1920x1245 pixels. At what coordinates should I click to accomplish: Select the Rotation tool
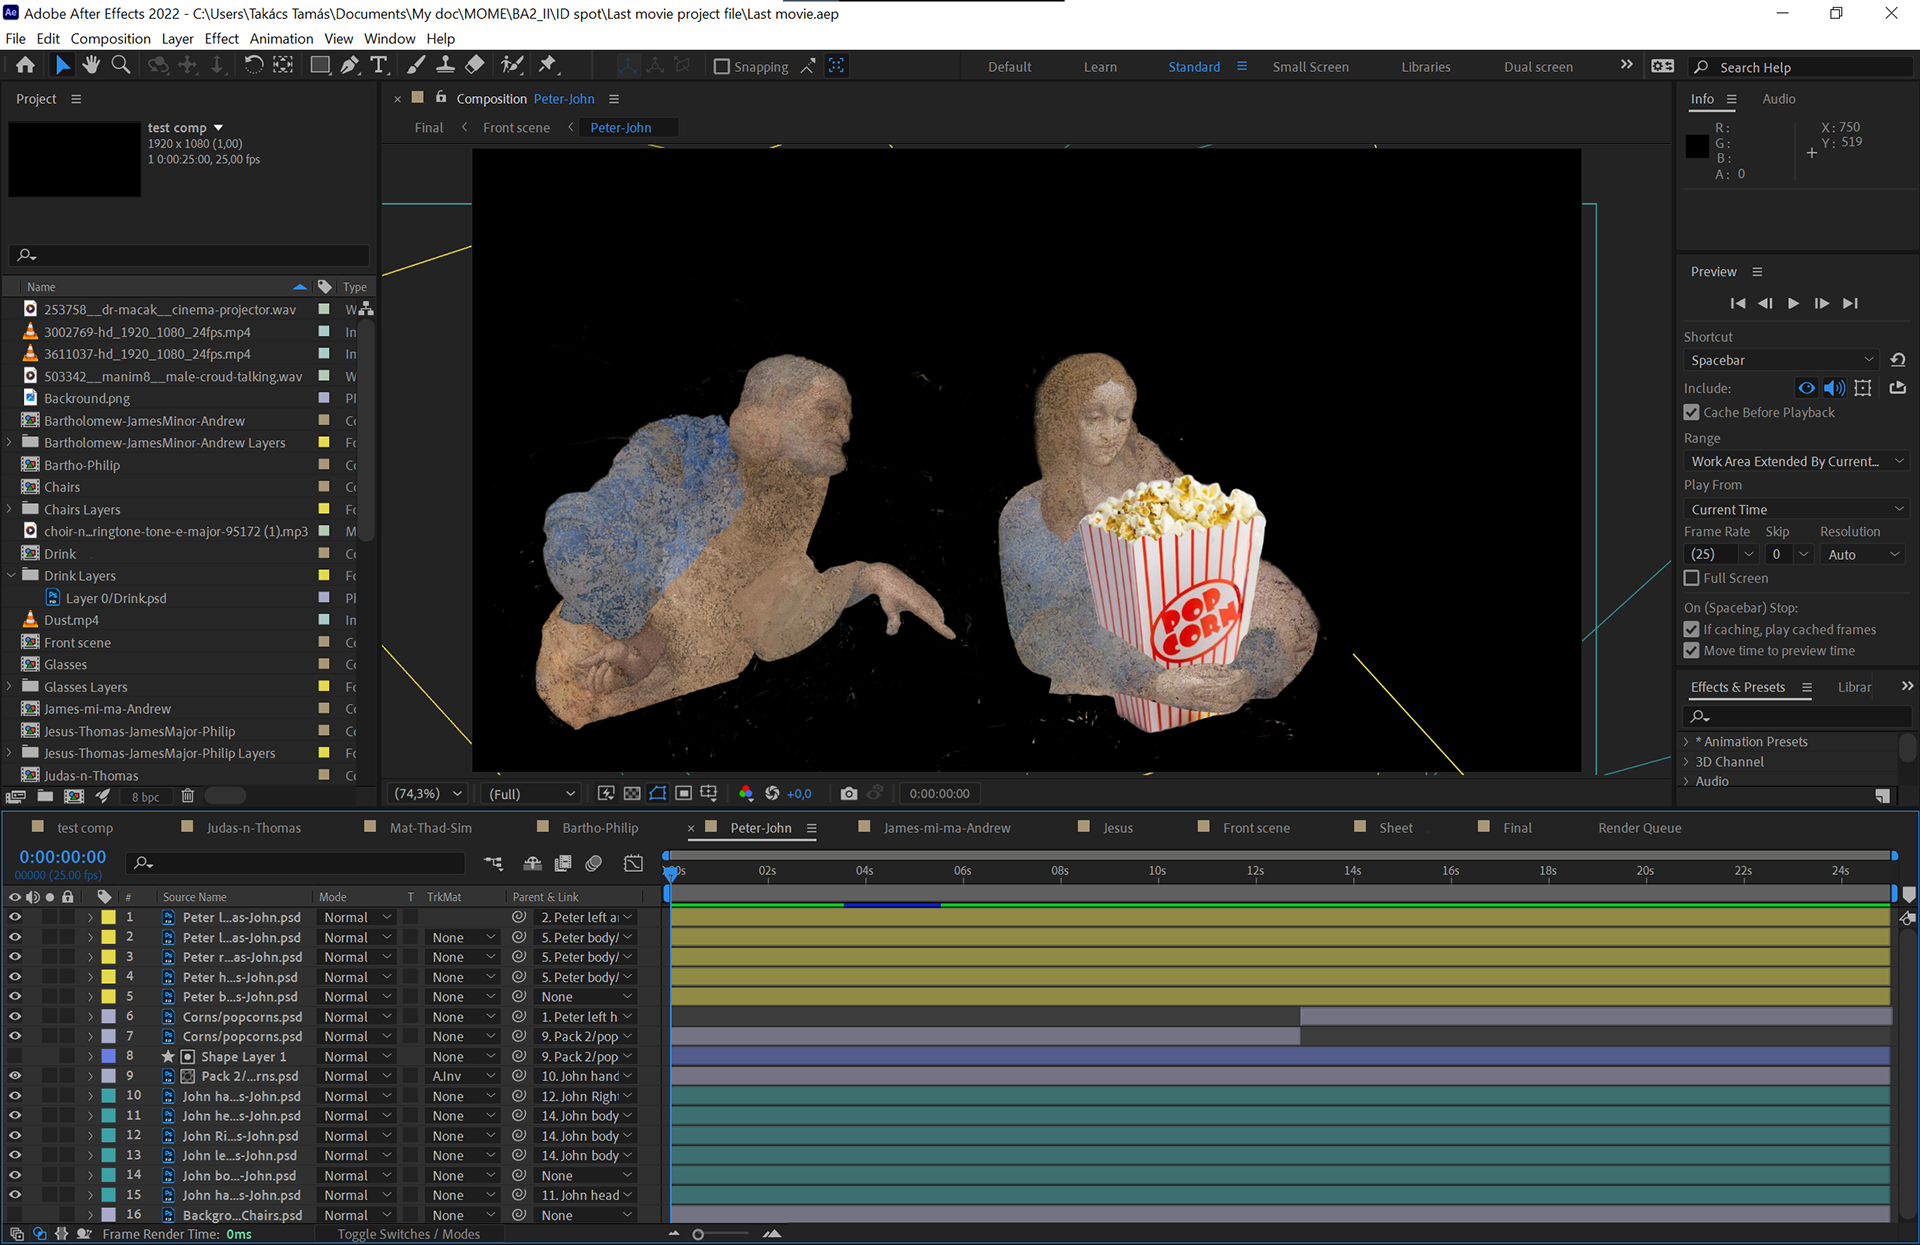click(x=254, y=65)
